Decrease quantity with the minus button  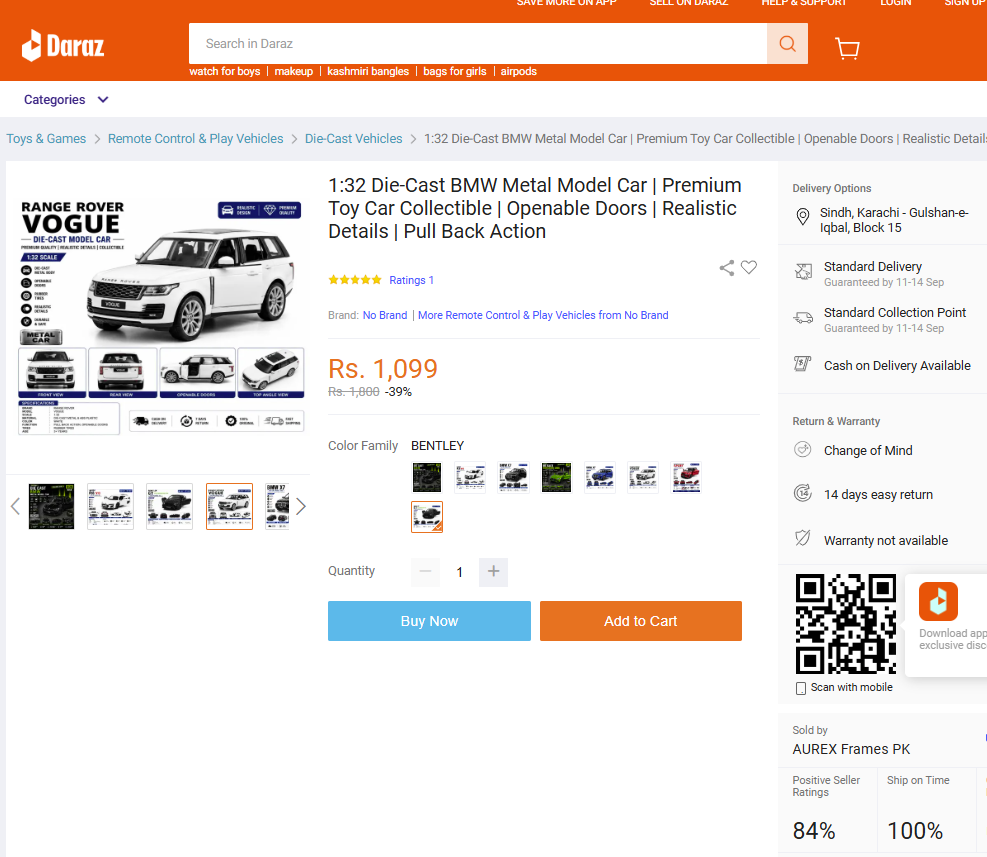426,572
